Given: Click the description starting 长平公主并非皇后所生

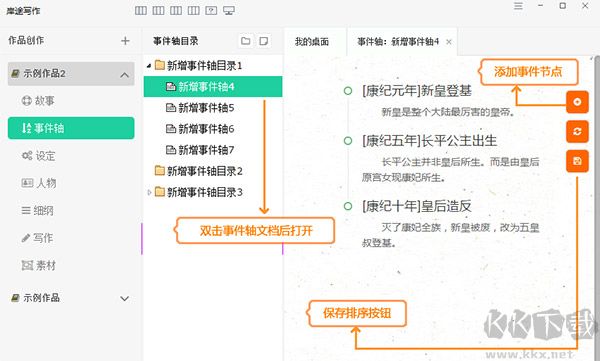Looking at the screenshot, I should [450, 170].
